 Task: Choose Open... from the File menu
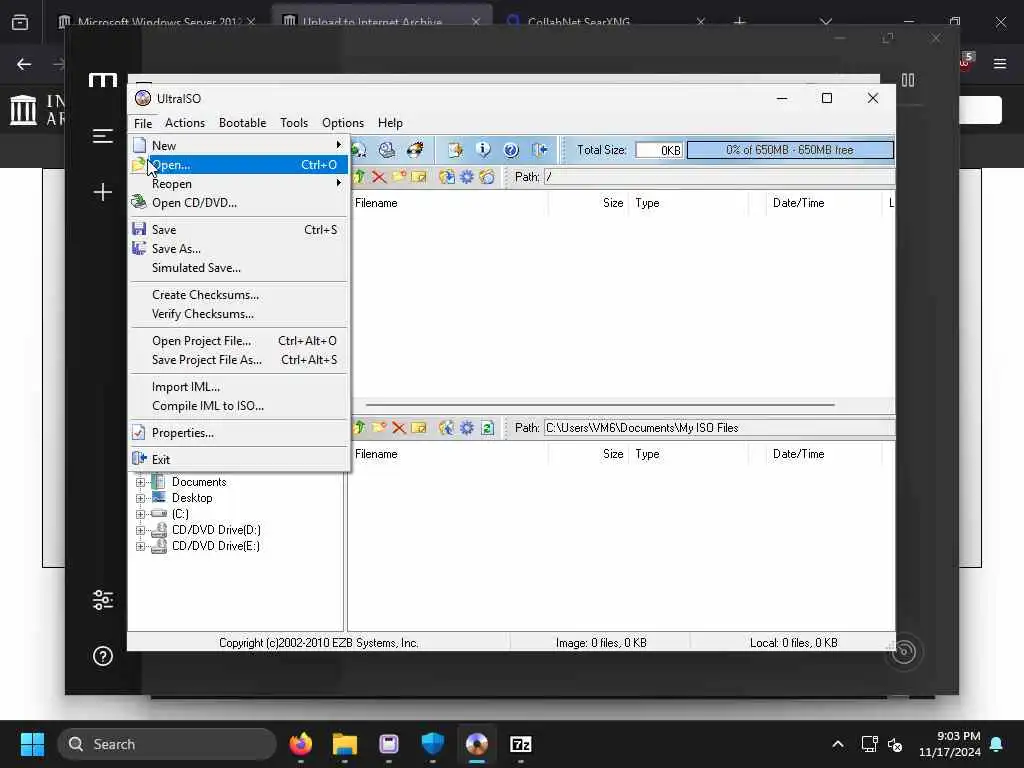pyautogui.click(x=238, y=165)
